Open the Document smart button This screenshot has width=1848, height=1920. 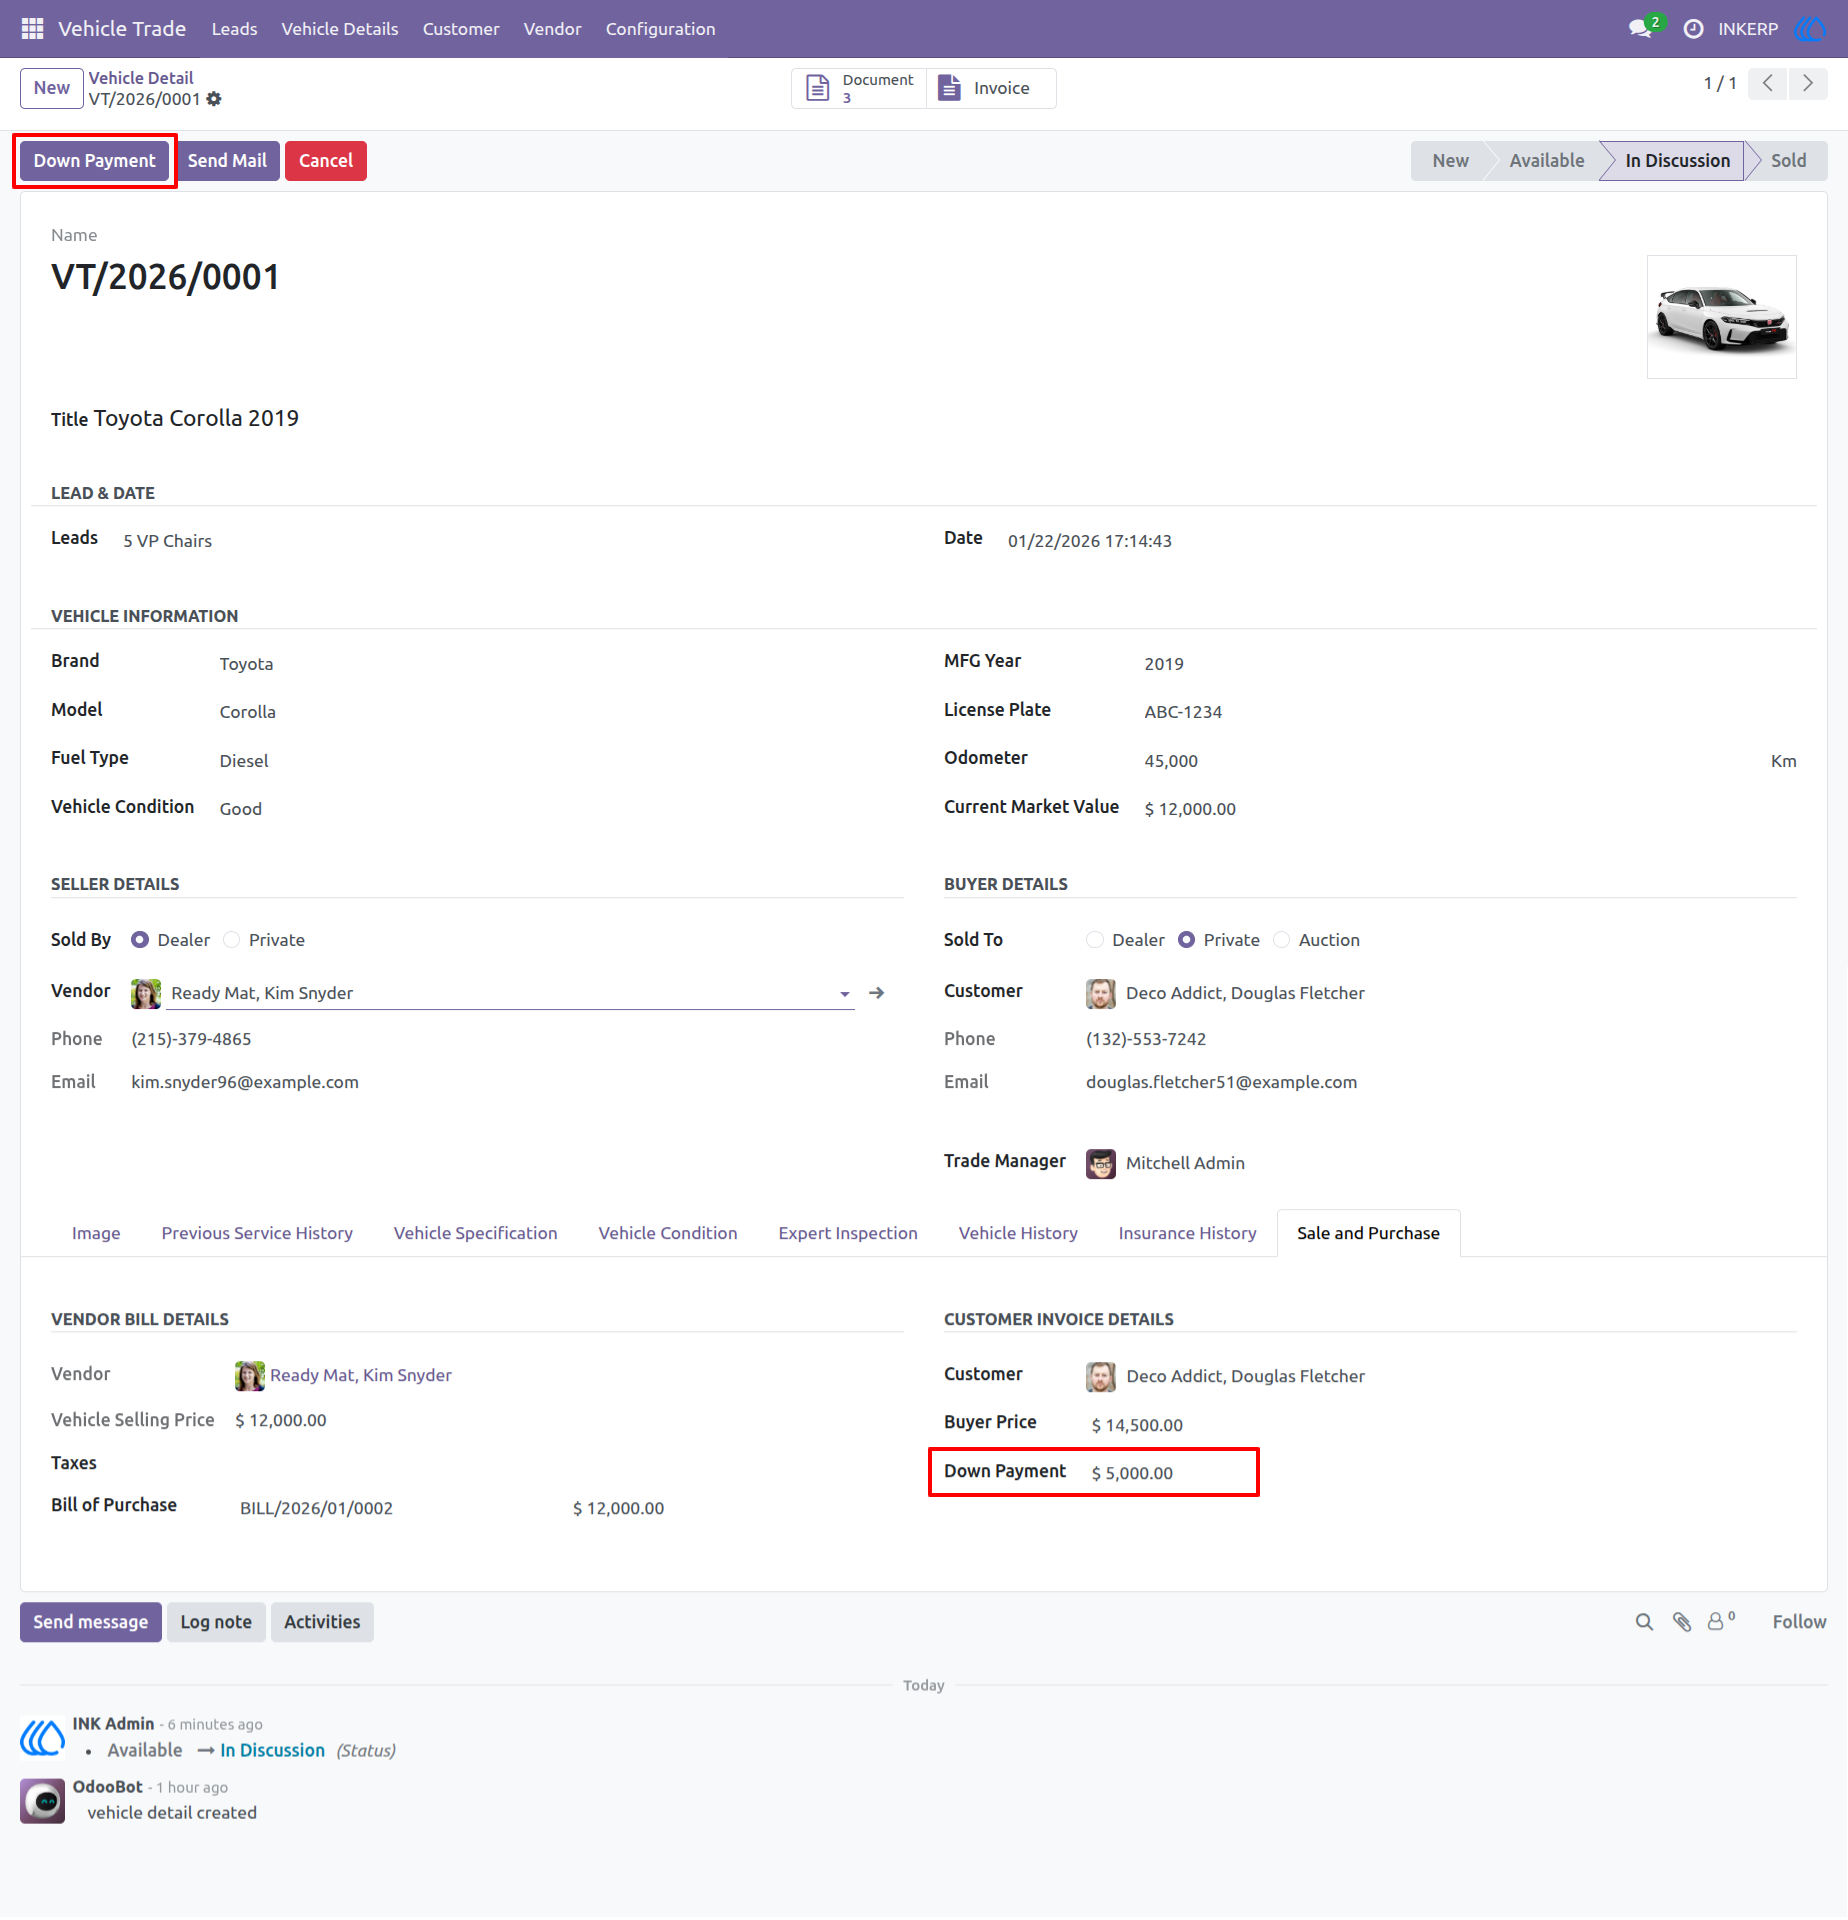[x=860, y=88]
